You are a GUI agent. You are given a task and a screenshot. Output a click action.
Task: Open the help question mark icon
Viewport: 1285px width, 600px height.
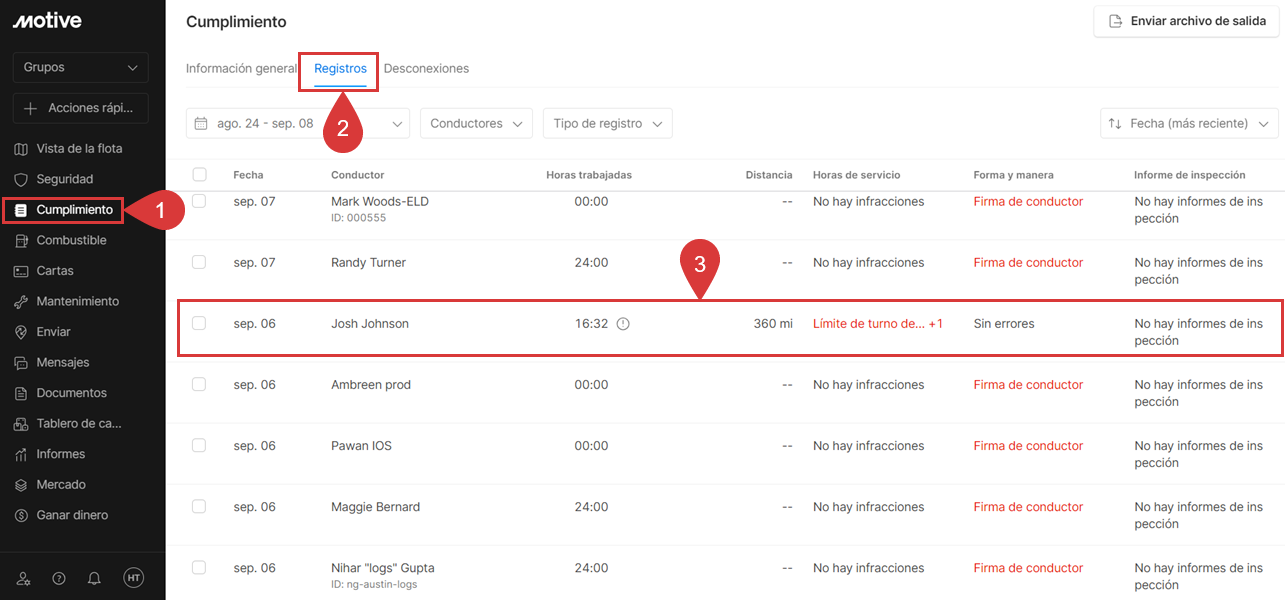(x=59, y=578)
